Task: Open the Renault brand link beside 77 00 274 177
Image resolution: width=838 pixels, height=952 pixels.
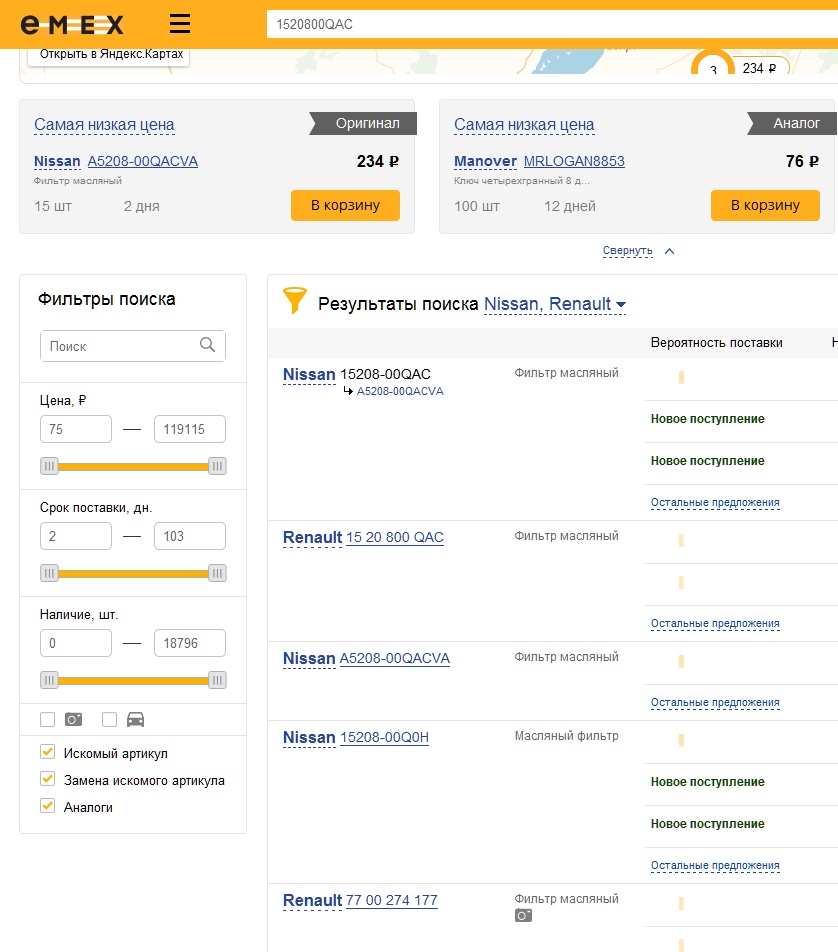Action: pyautogui.click(x=313, y=900)
